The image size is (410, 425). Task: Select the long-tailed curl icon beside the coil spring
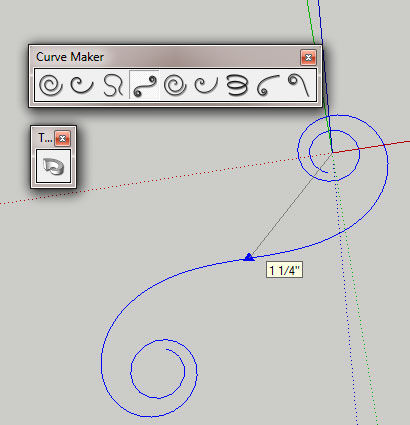(x=206, y=85)
